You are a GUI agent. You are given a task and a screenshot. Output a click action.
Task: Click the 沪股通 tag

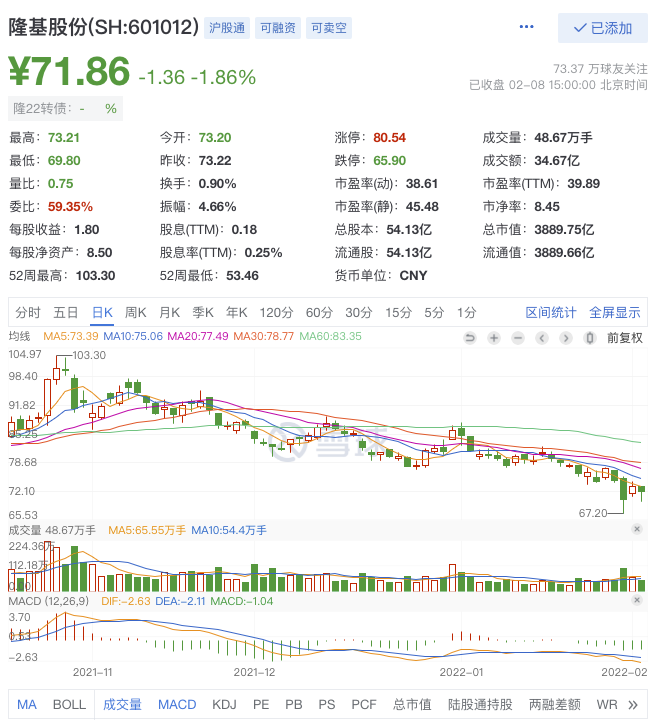click(227, 28)
